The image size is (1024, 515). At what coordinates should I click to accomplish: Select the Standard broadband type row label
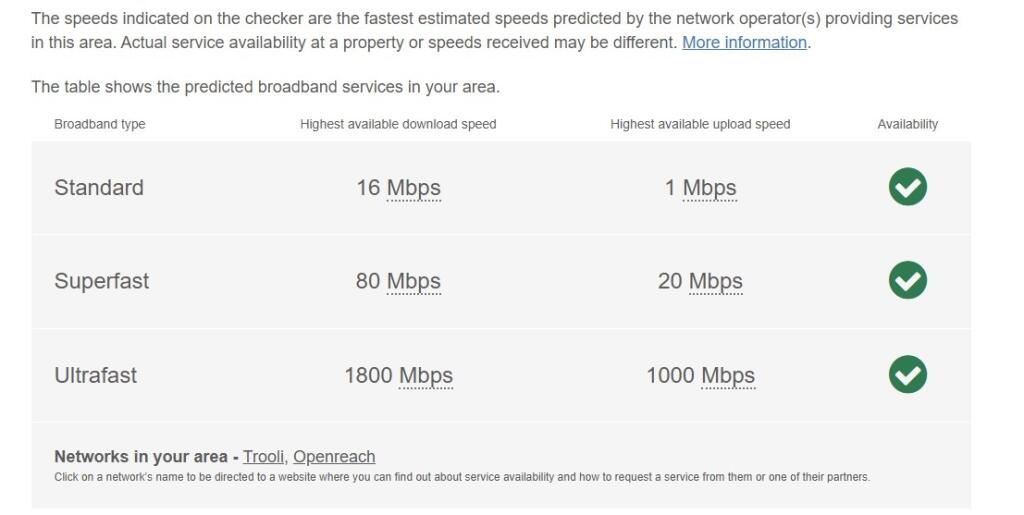(99, 187)
